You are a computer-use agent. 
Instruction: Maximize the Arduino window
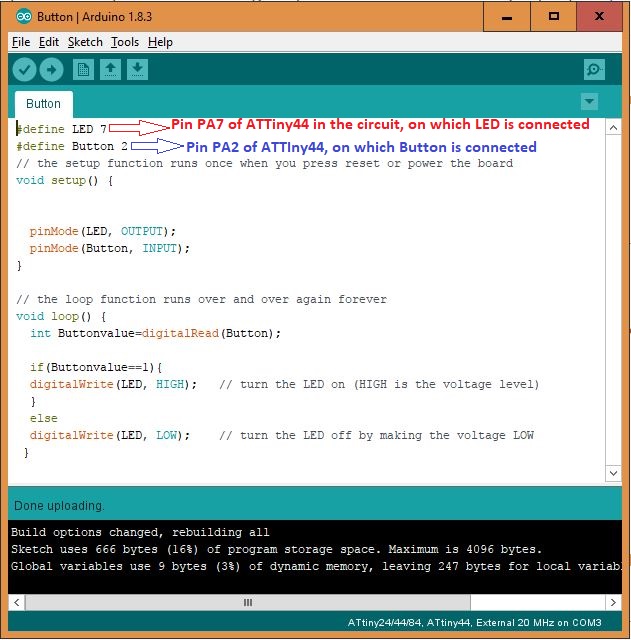[x=553, y=17]
